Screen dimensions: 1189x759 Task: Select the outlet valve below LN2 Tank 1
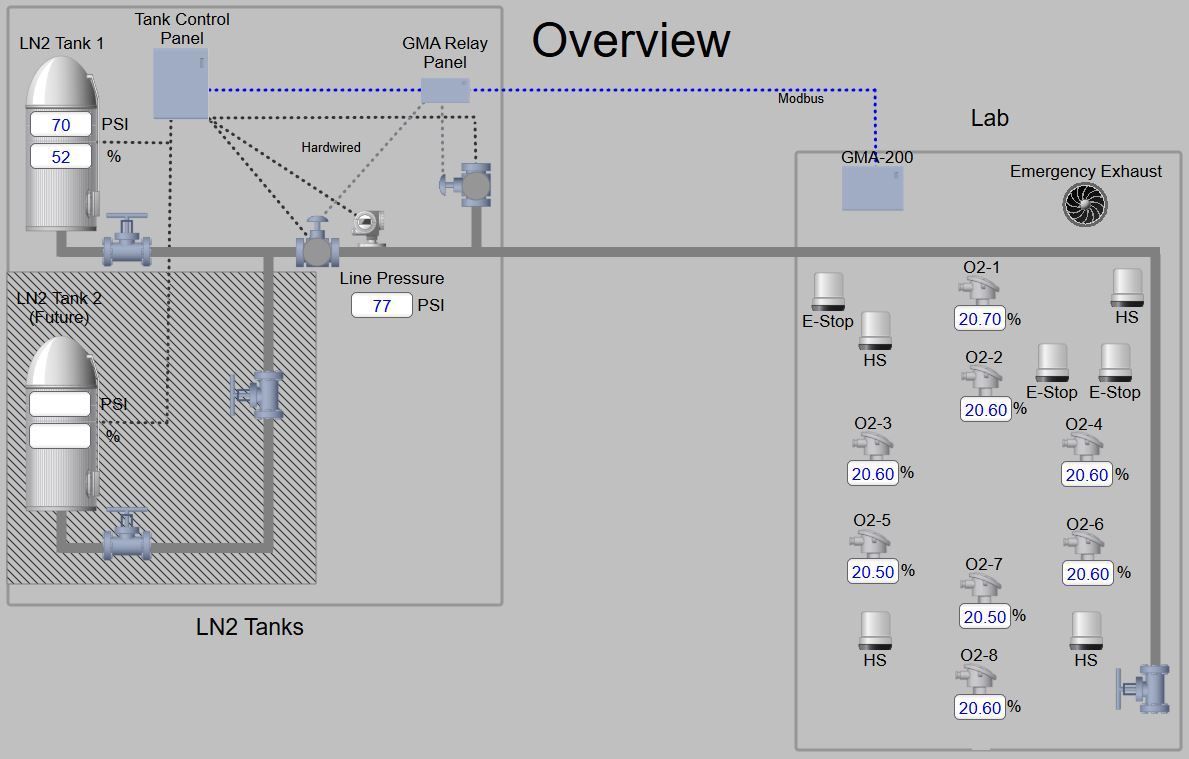point(127,240)
